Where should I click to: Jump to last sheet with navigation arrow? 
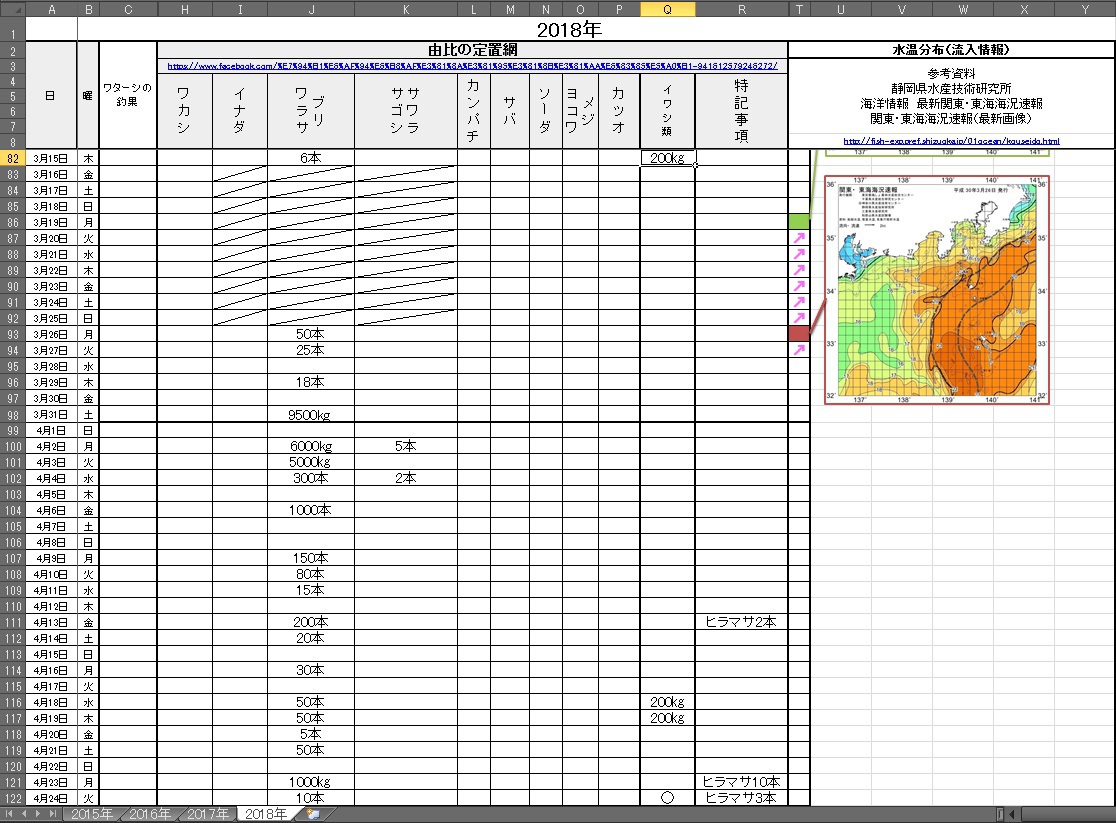pos(52,814)
